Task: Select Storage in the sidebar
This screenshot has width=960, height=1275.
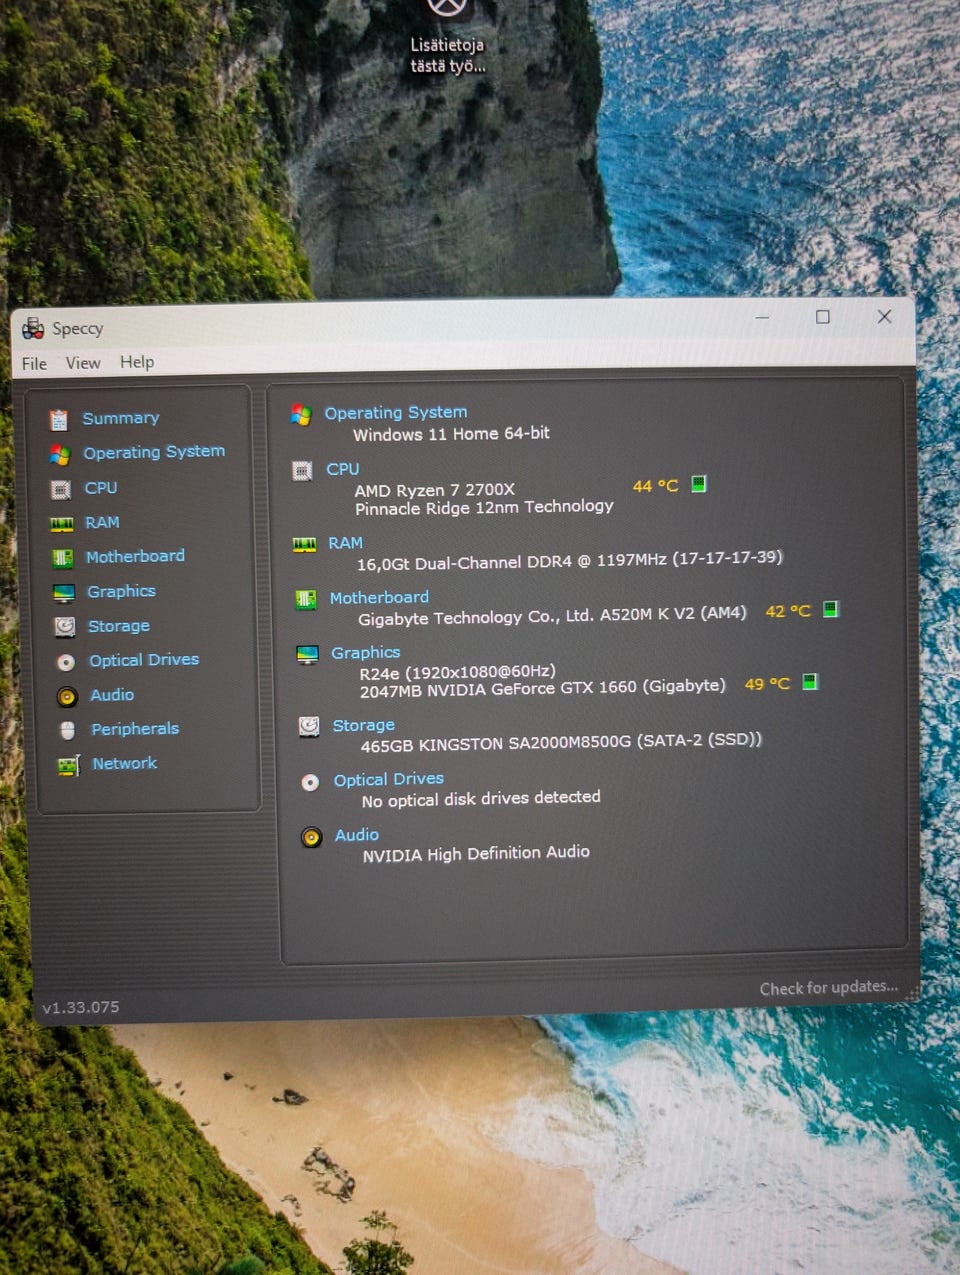Action: coord(119,626)
